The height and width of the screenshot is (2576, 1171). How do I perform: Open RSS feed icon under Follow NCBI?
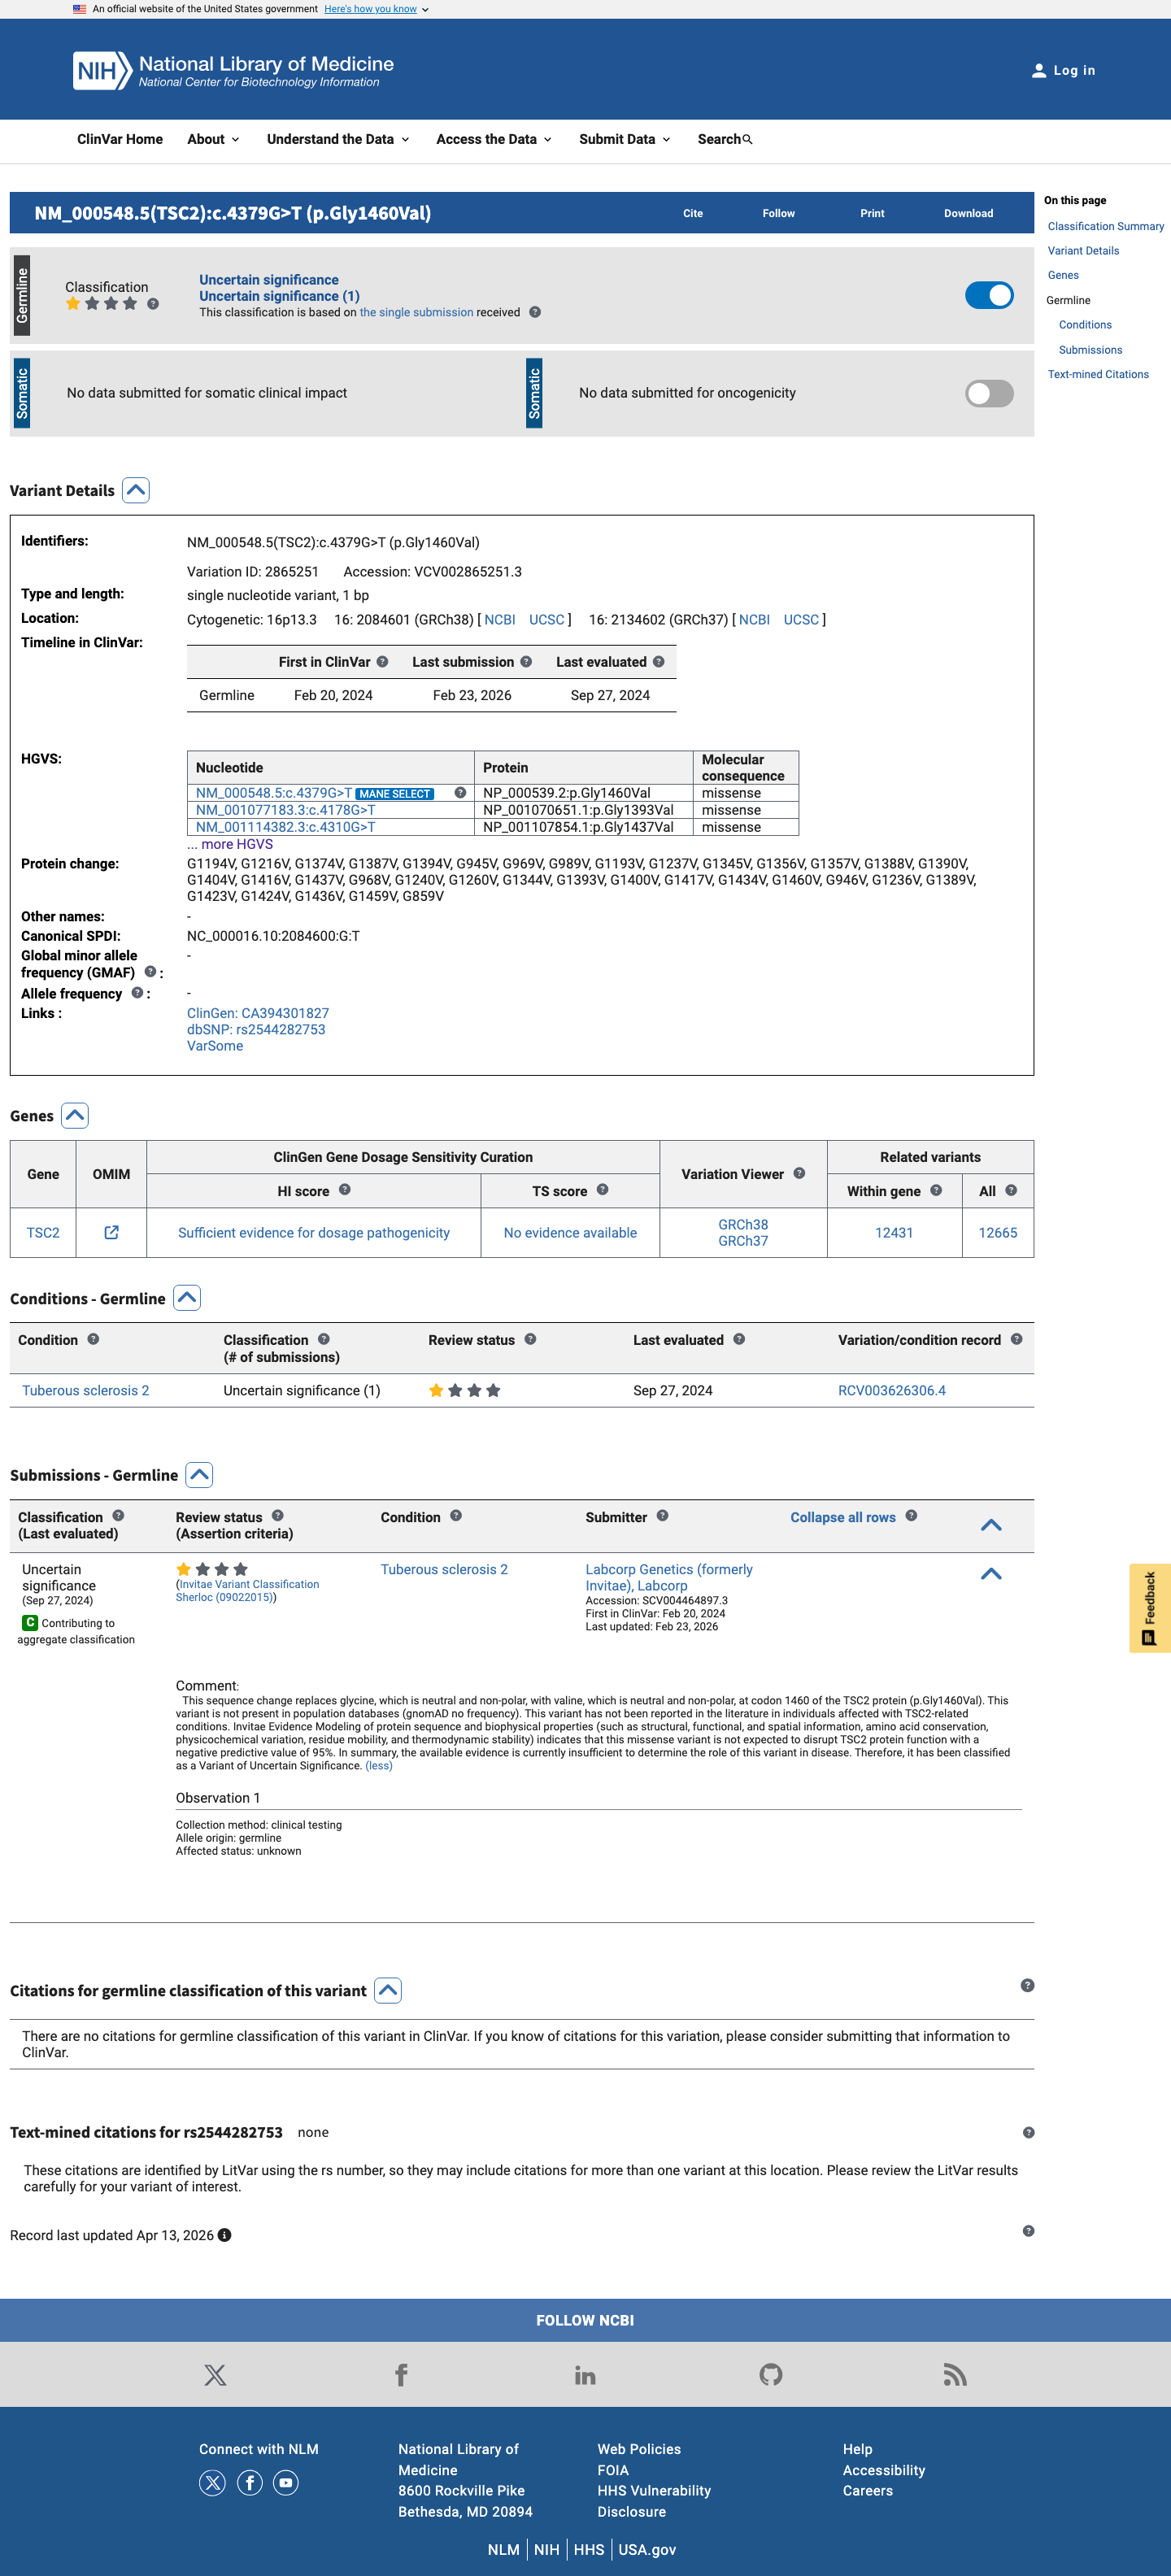coord(955,2375)
